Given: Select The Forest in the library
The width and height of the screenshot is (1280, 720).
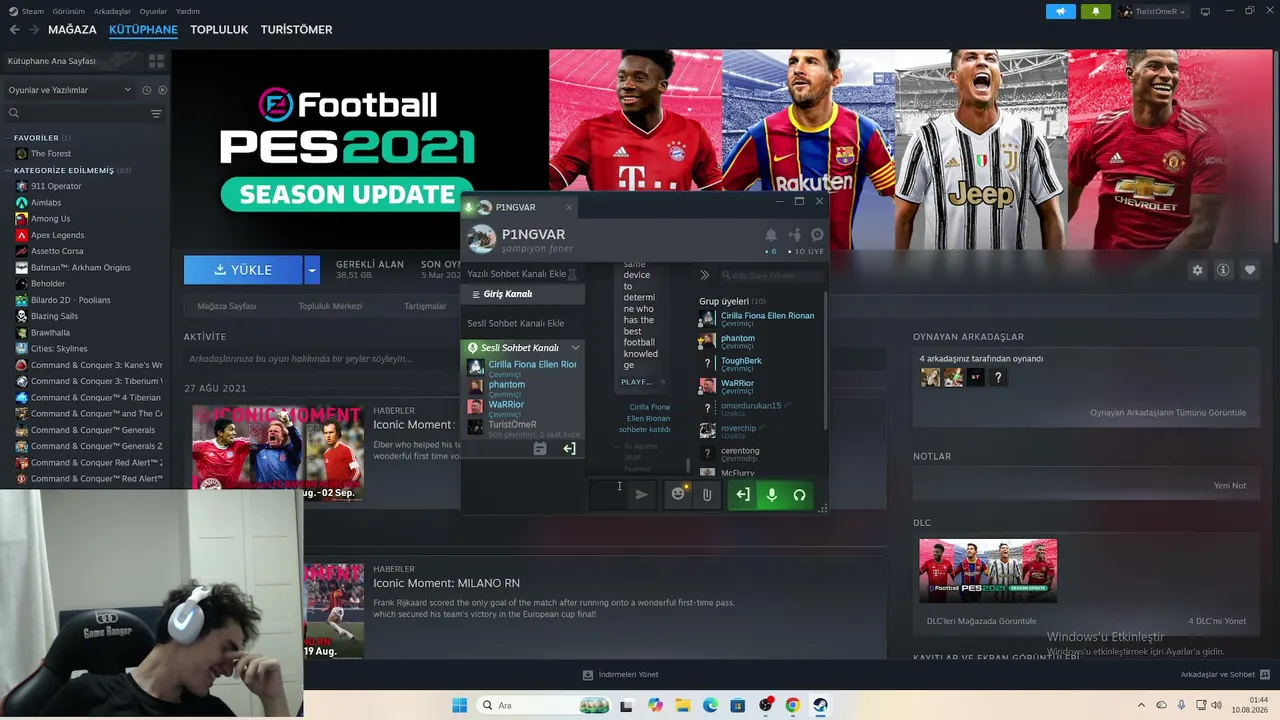Looking at the screenshot, I should (51, 154).
